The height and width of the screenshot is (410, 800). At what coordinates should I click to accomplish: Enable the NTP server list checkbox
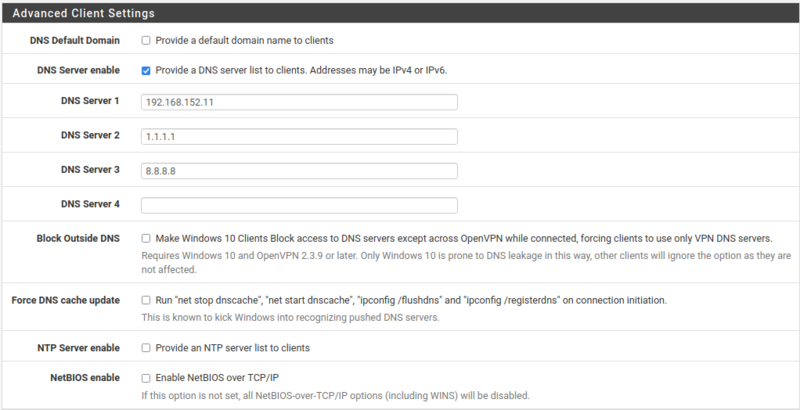pos(146,348)
